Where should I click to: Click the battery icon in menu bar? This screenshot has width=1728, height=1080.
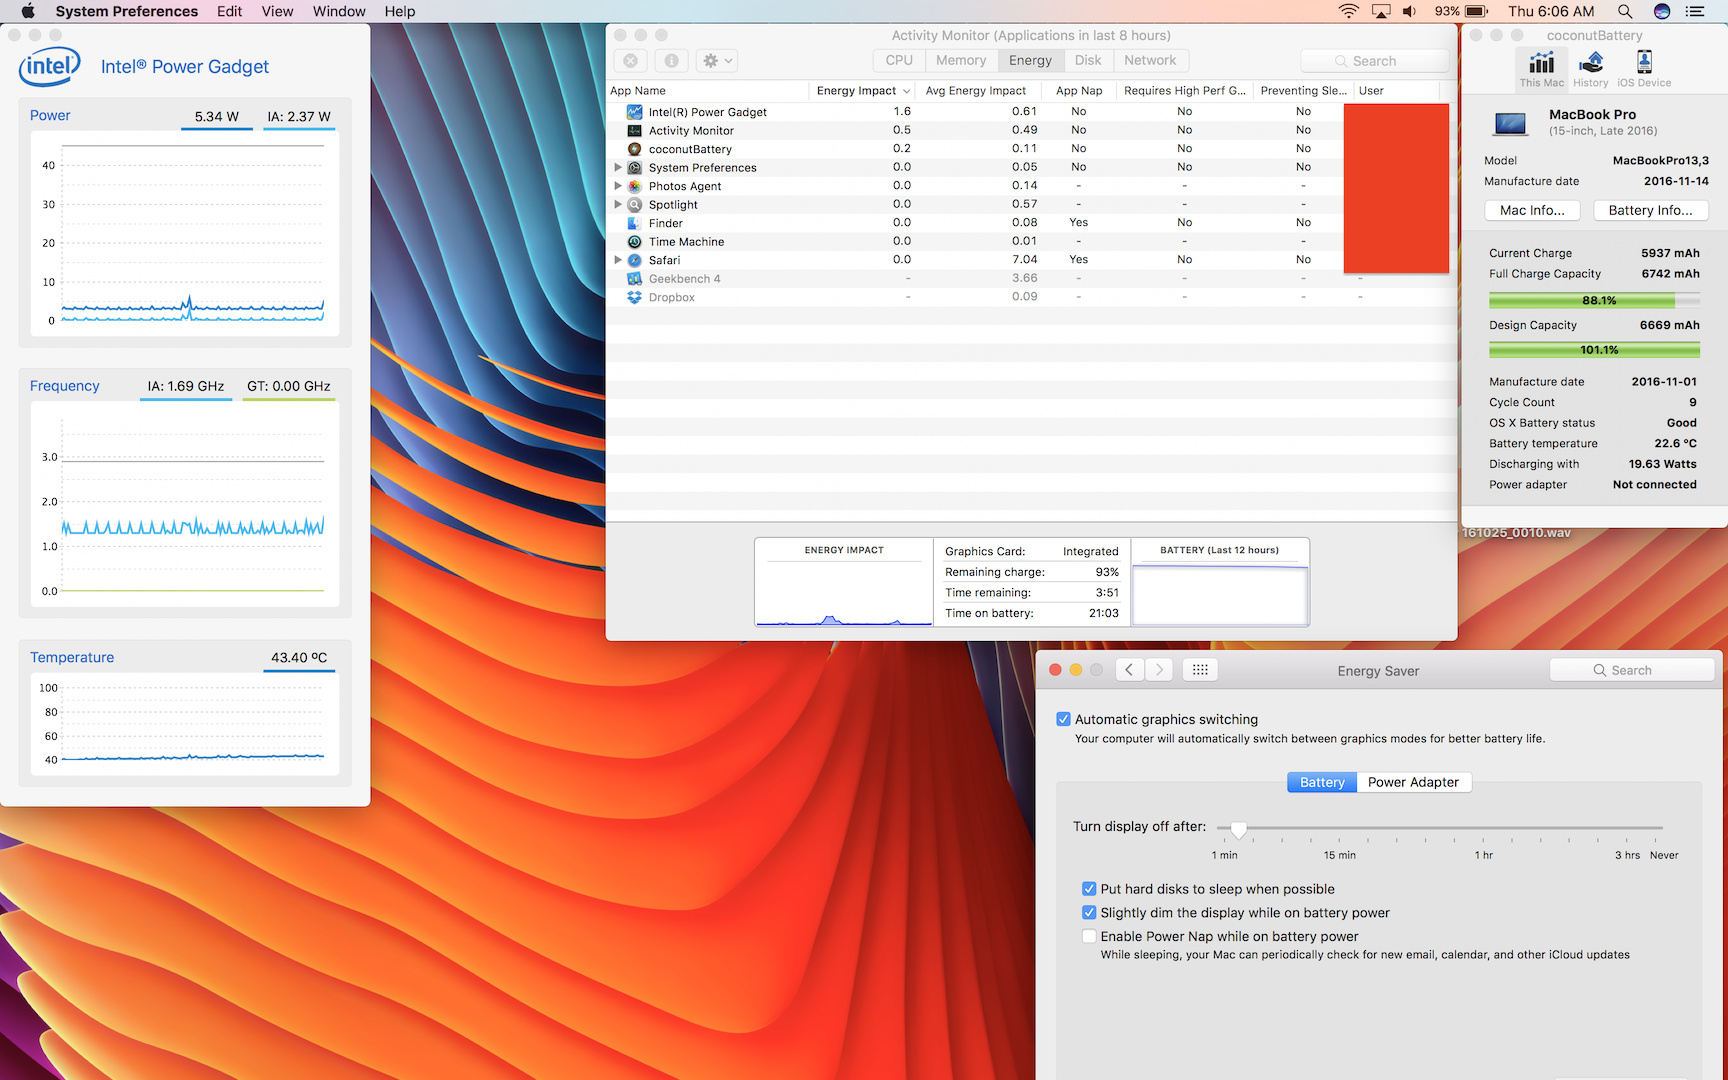point(1477,11)
